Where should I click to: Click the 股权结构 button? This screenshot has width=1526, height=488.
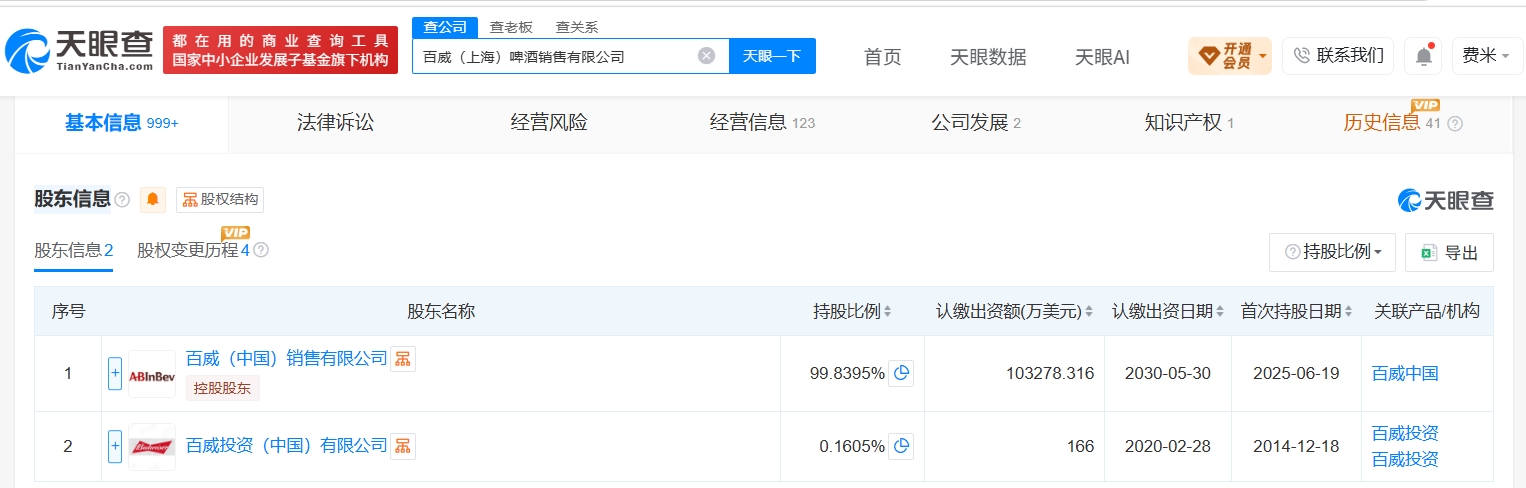[x=220, y=200]
